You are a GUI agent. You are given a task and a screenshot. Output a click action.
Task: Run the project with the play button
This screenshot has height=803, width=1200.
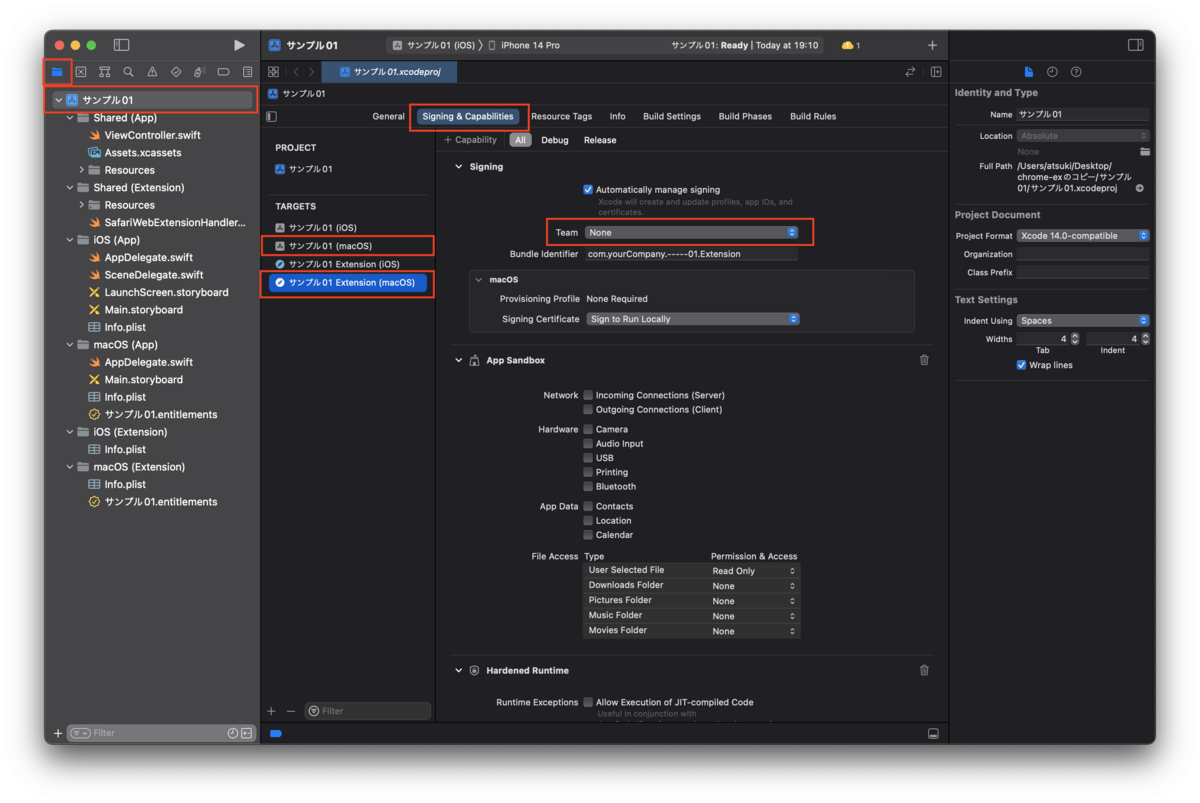tap(239, 45)
